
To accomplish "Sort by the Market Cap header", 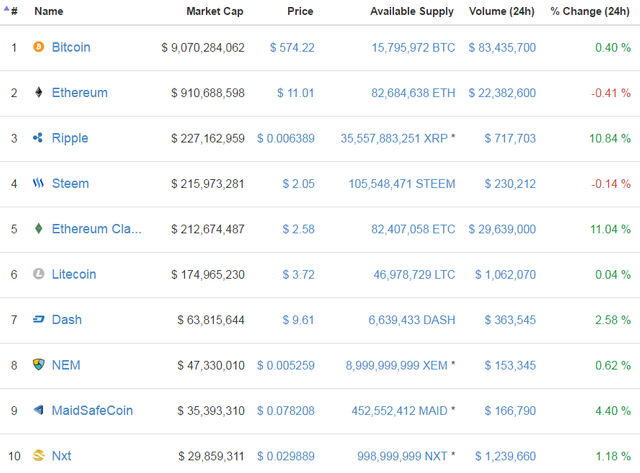I will (x=215, y=11).
